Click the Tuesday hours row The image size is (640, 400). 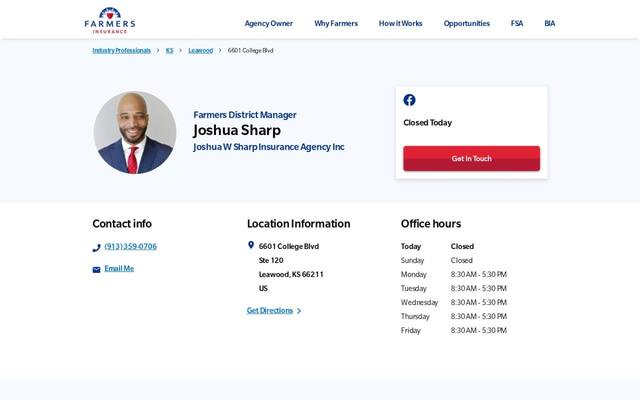[454, 289]
